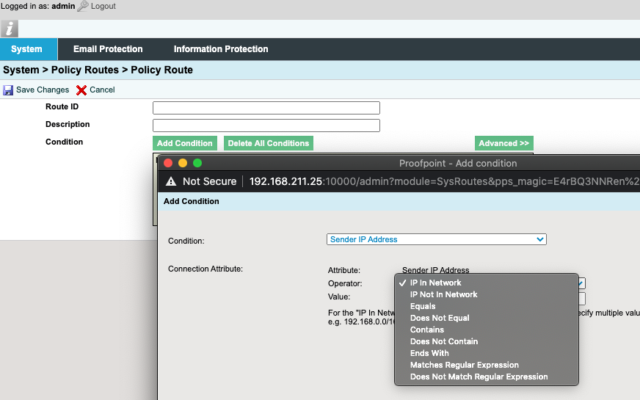This screenshot has width=640, height=400.
Task: Click the red X Cancel icon
Action: point(81,90)
